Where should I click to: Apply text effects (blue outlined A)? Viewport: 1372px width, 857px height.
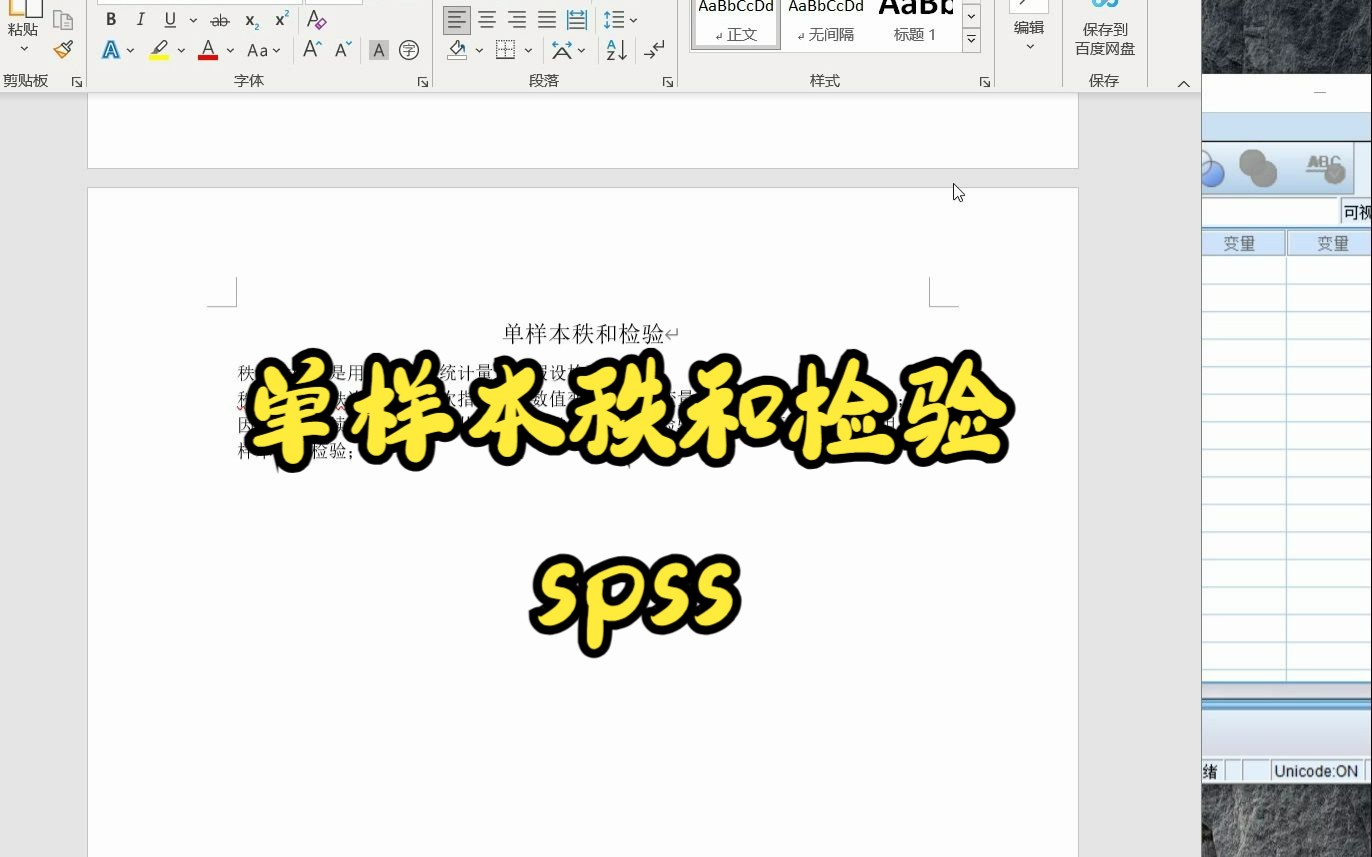pos(111,50)
